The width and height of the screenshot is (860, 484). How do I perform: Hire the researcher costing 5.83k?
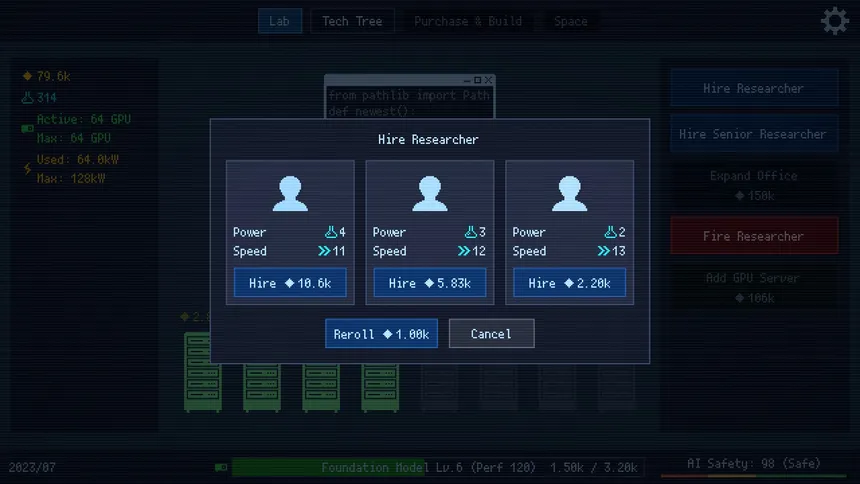[x=429, y=283]
